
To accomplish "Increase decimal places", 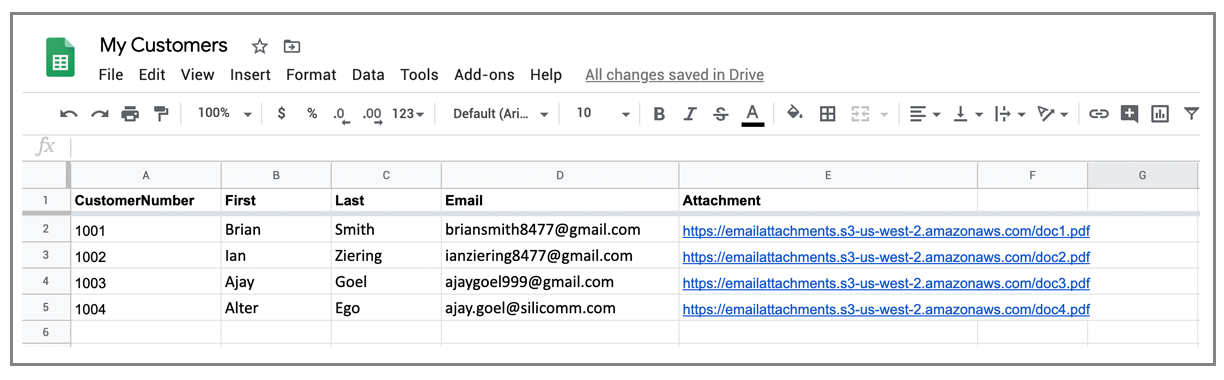I will [373, 115].
